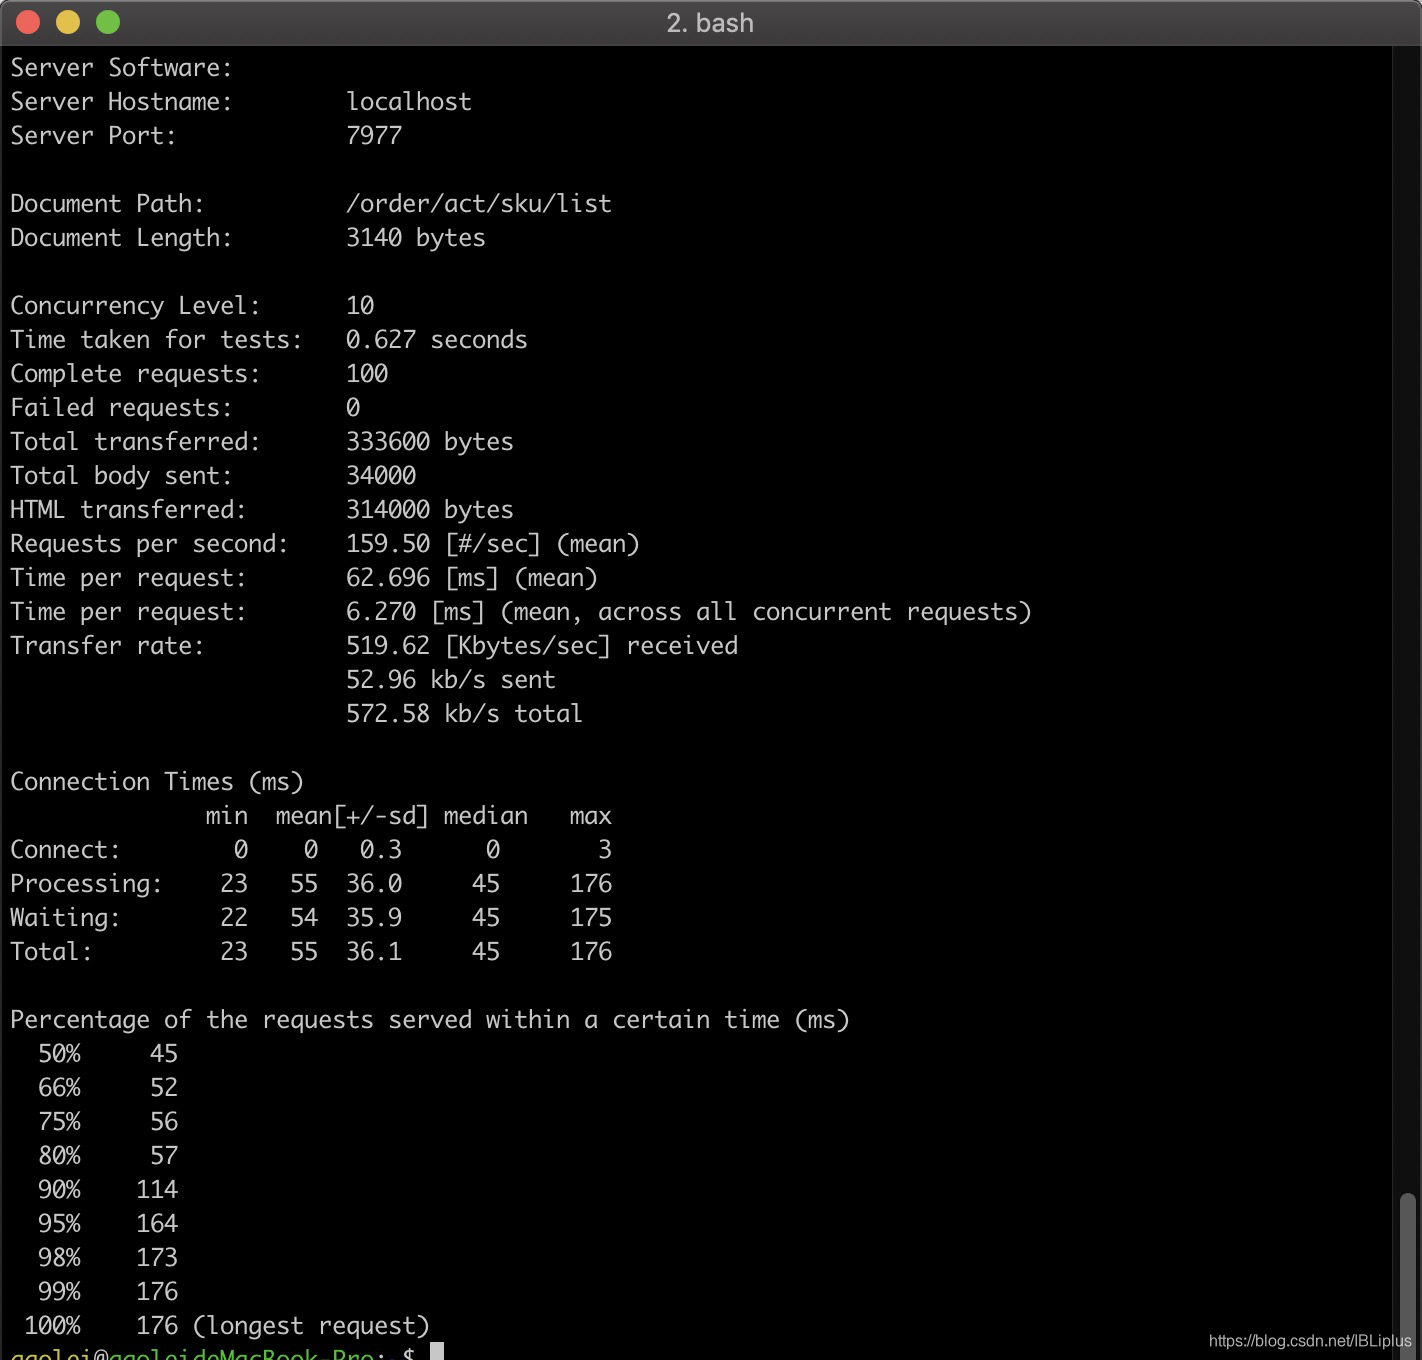Image resolution: width=1422 pixels, height=1360 pixels.
Task: Click the yellow minimize button
Action: 67,21
